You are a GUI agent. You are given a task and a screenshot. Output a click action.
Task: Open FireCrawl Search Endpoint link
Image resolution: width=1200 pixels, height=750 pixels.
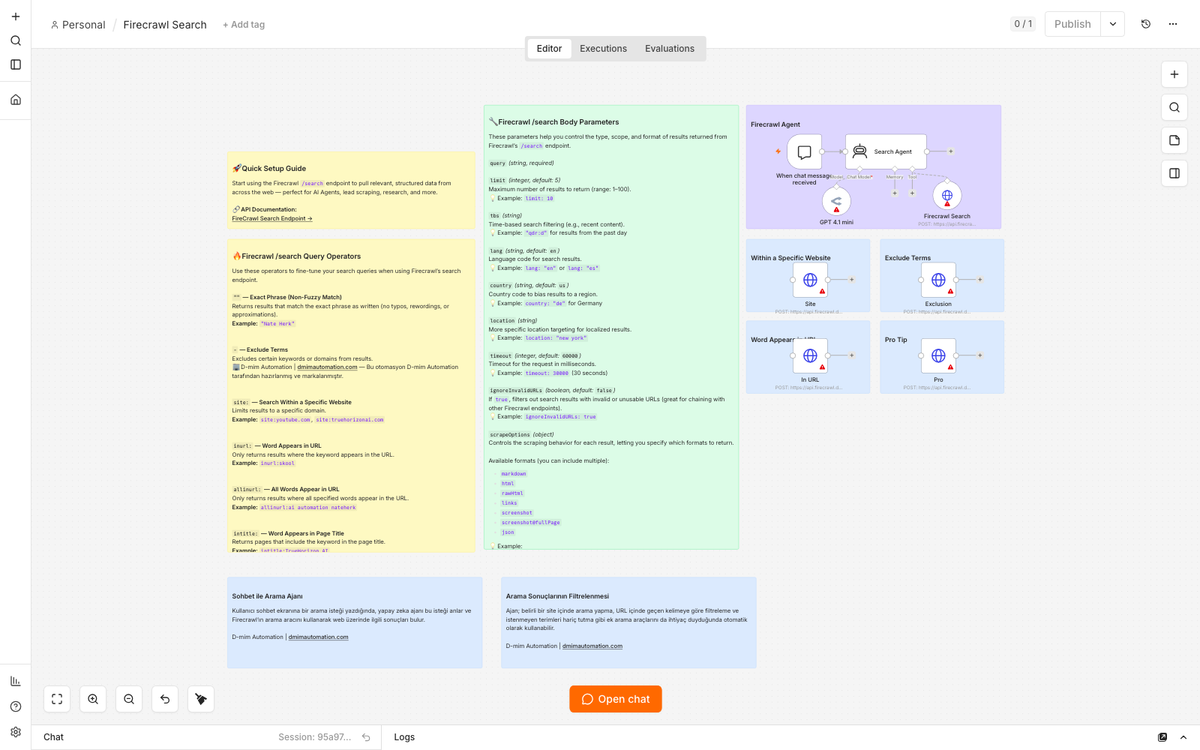pos(272,218)
